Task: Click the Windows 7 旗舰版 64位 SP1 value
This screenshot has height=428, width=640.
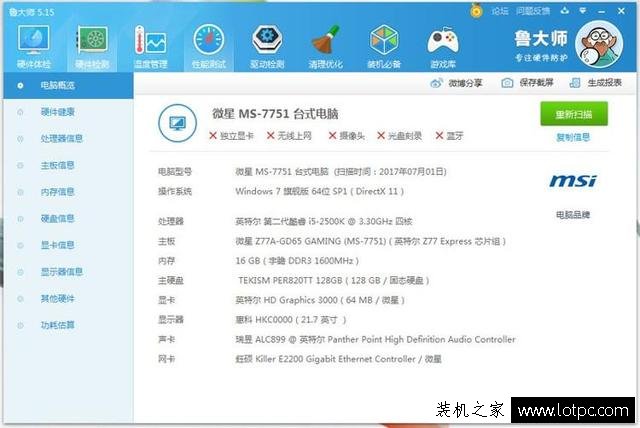Action: tap(320, 191)
